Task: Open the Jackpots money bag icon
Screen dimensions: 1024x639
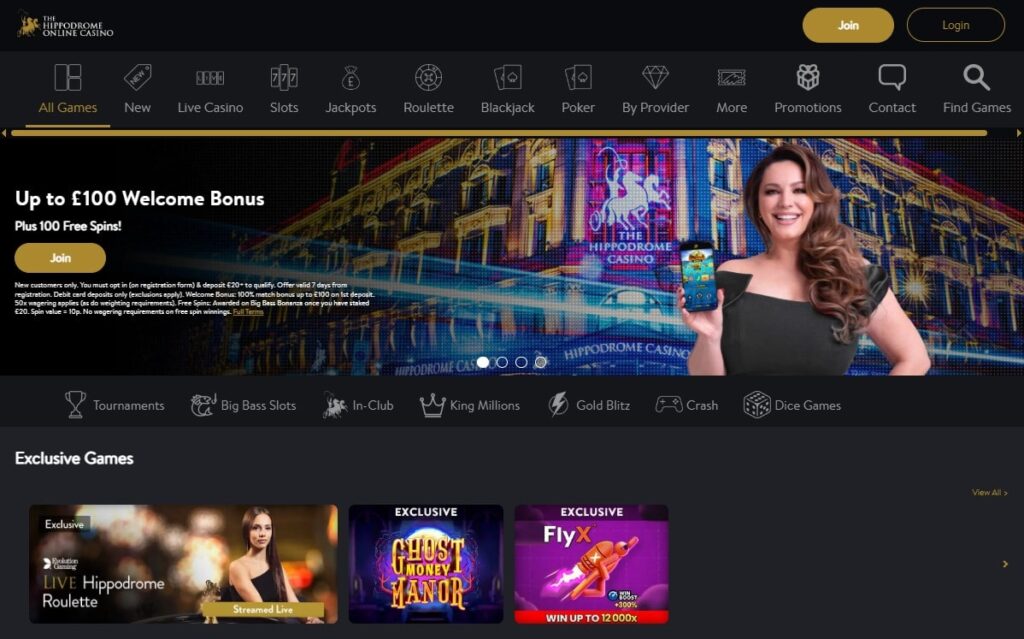Action: (x=351, y=77)
